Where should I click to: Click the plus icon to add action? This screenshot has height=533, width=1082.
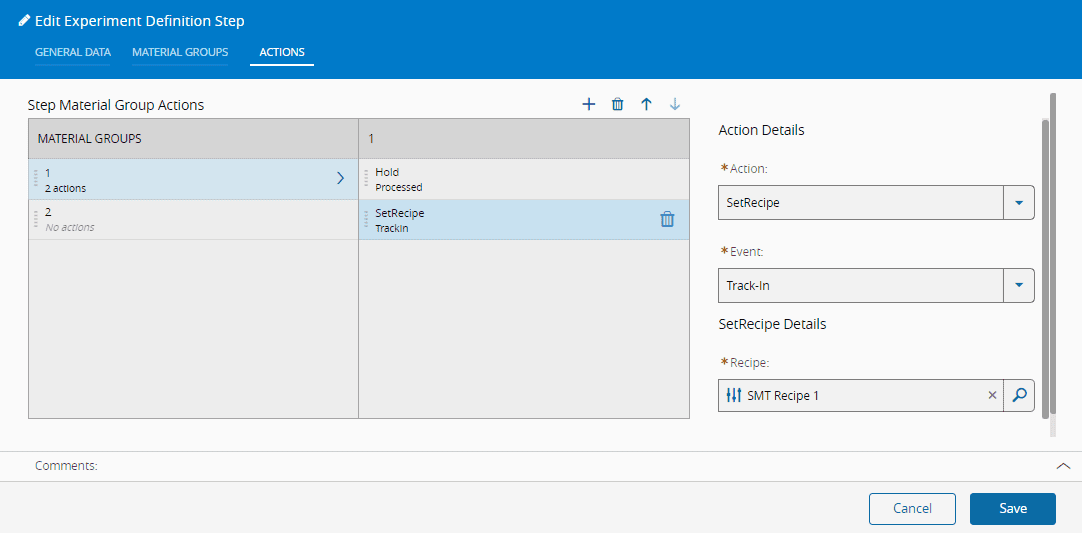(589, 104)
